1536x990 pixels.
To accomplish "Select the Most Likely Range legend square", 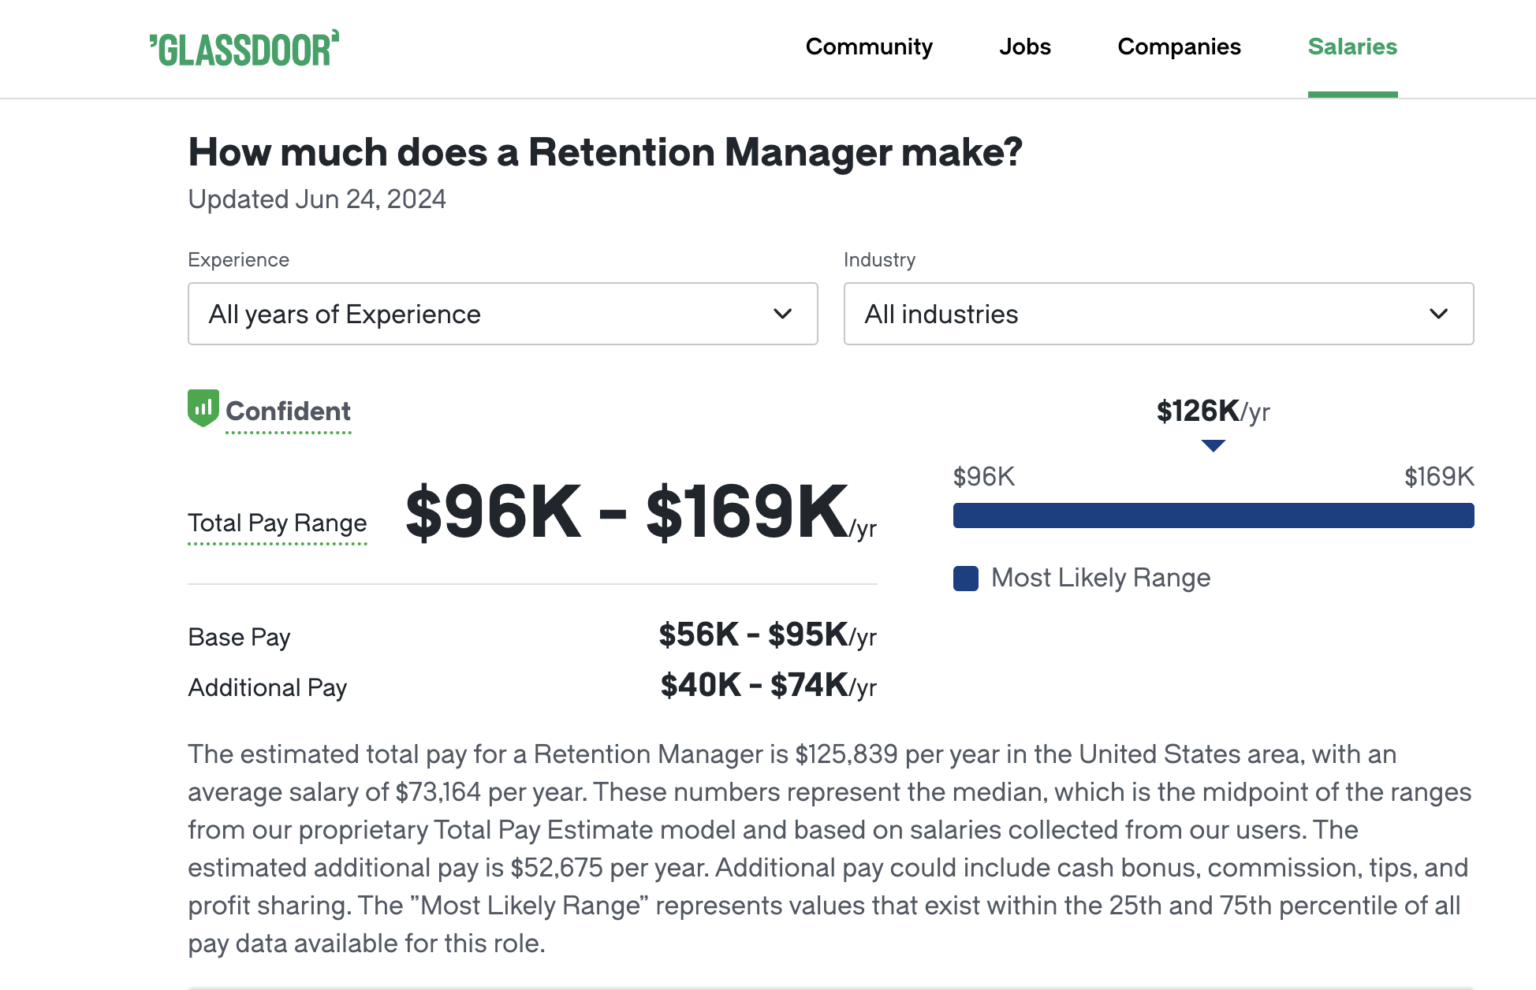I will (x=965, y=578).
